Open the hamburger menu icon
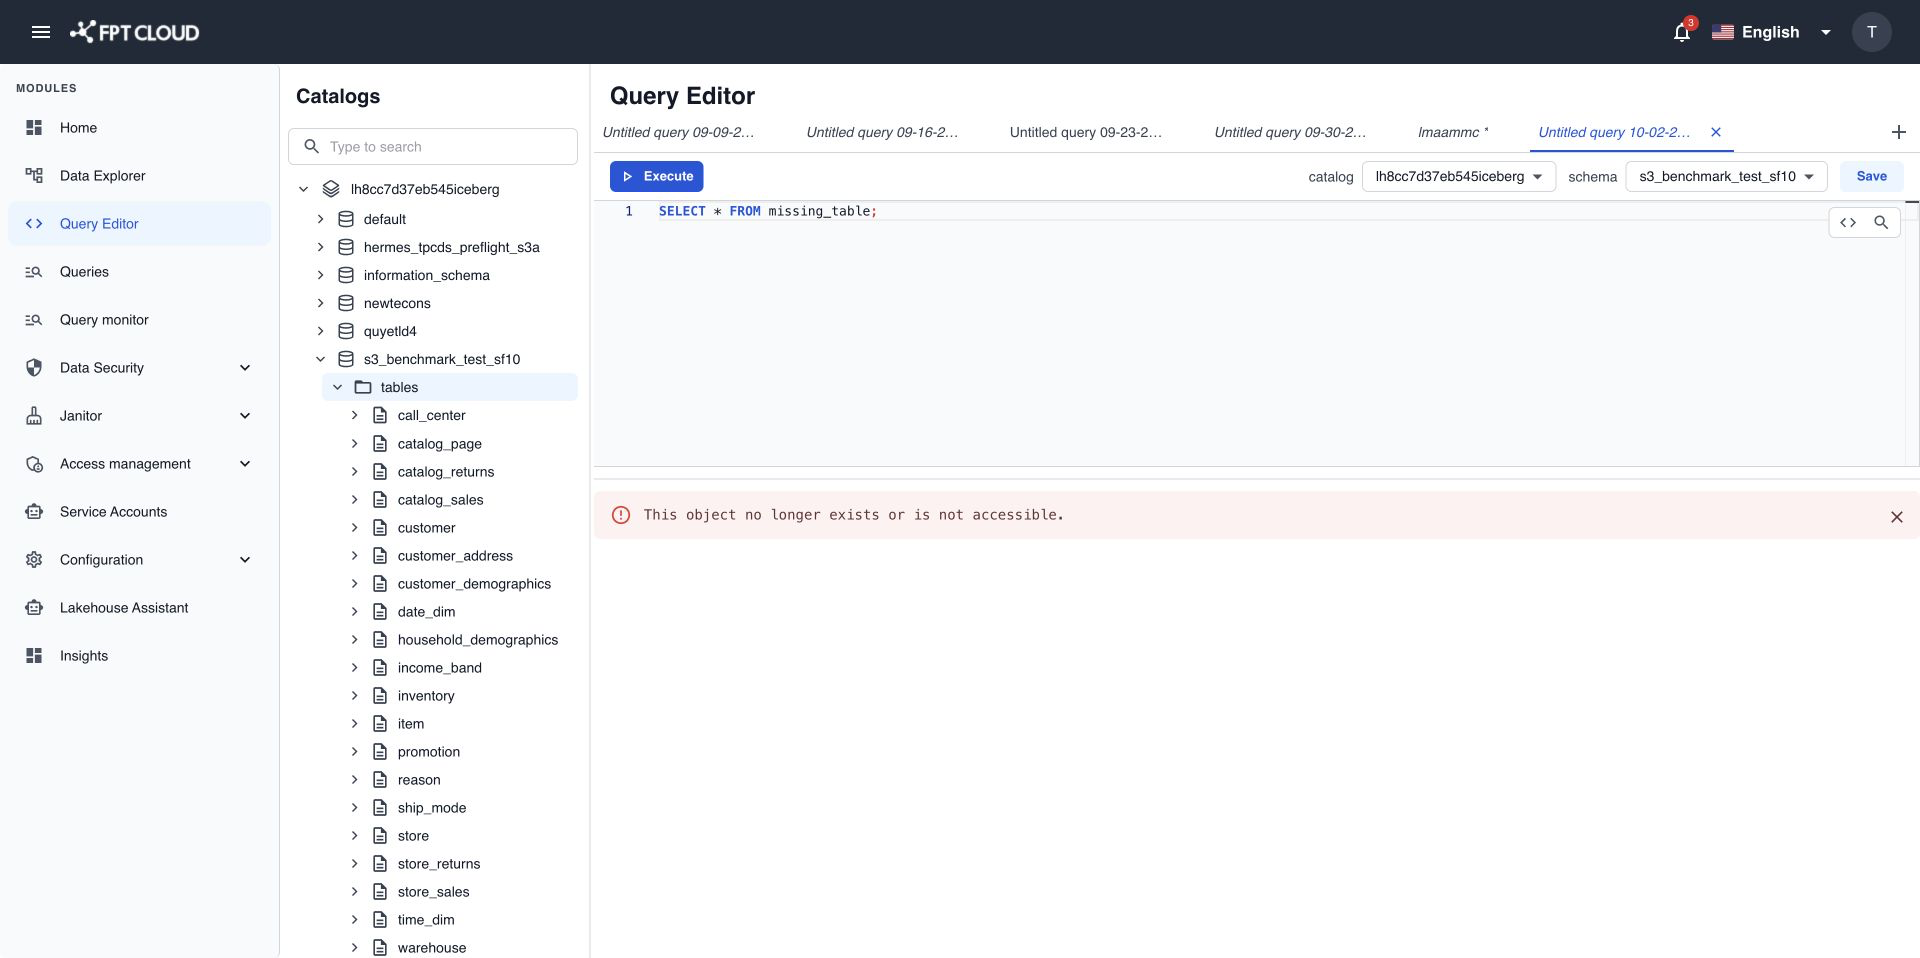The width and height of the screenshot is (1920, 958). click(x=41, y=32)
